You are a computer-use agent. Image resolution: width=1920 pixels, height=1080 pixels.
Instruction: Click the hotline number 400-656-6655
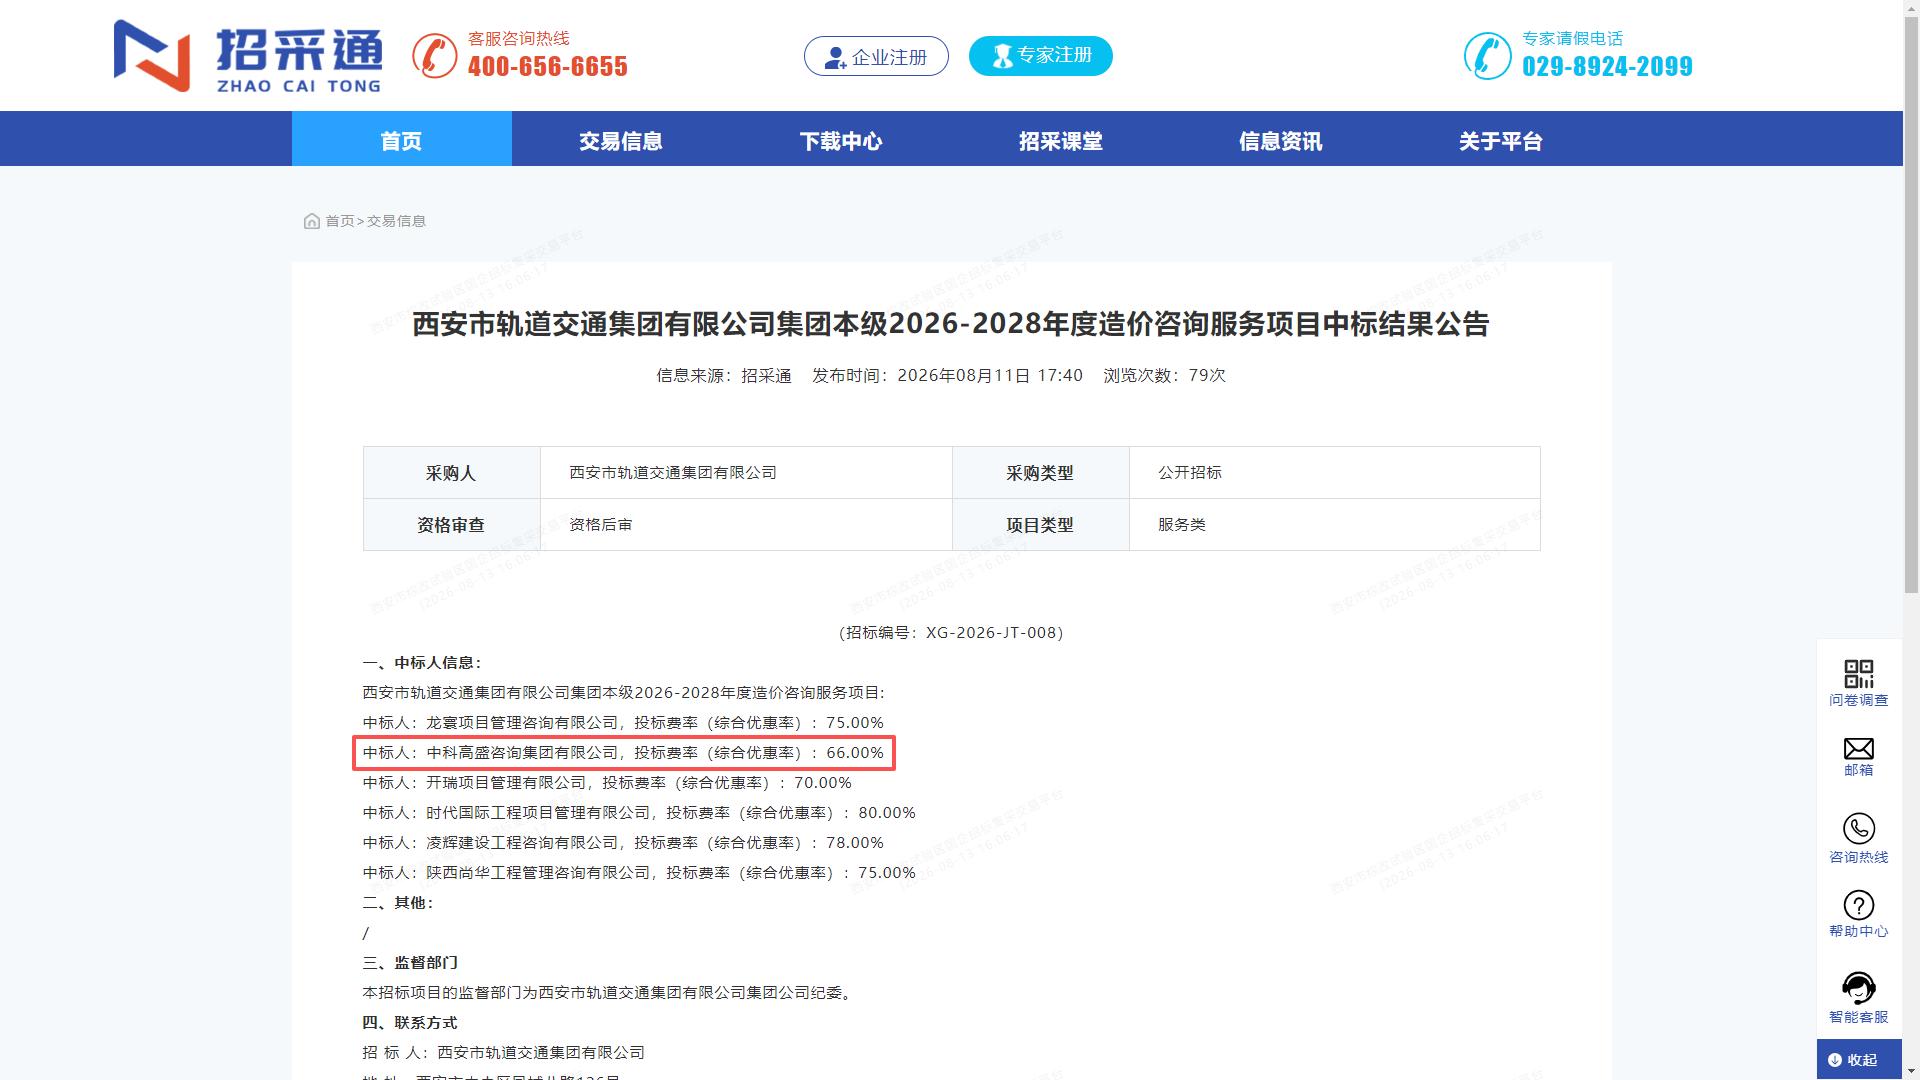548,66
